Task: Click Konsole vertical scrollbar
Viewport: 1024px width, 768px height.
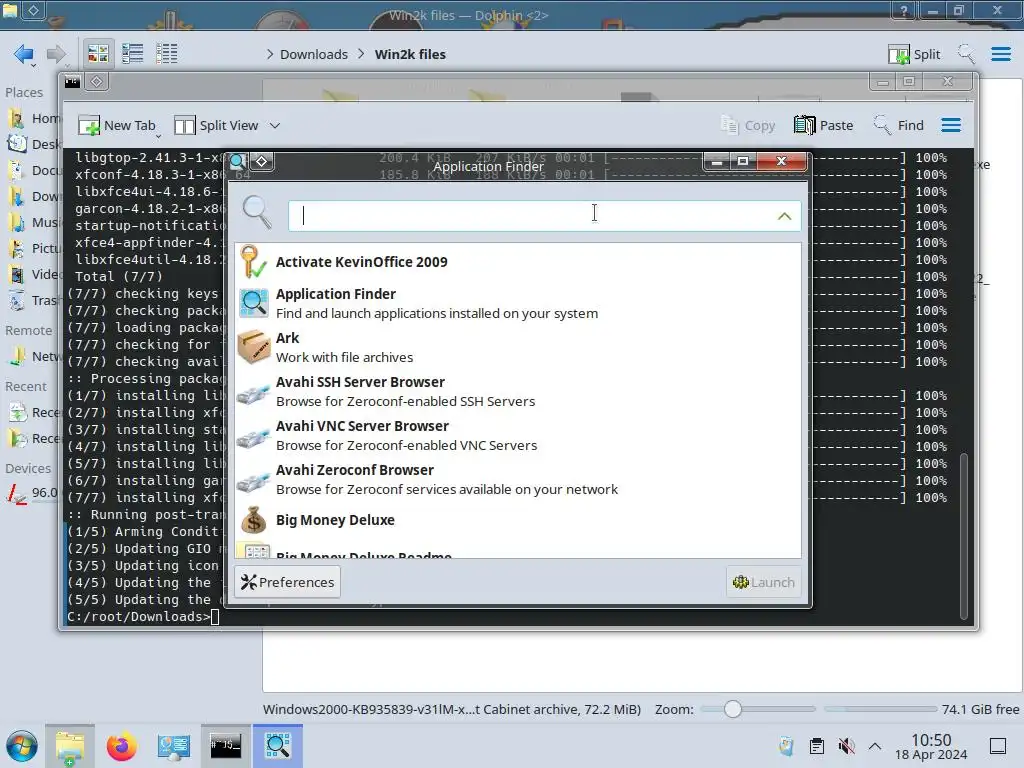Action: [964, 536]
